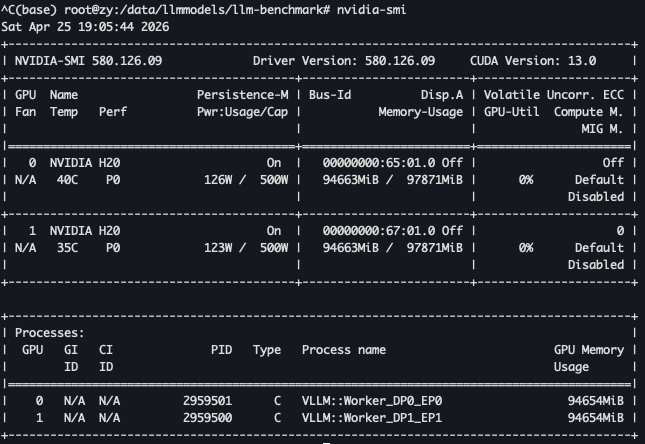Image resolution: width=645 pixels, height=444 pixels.
Task: Click GPU 0 total memory '97871MiB'
Action: pyautogui.click(x=435, y=180)
